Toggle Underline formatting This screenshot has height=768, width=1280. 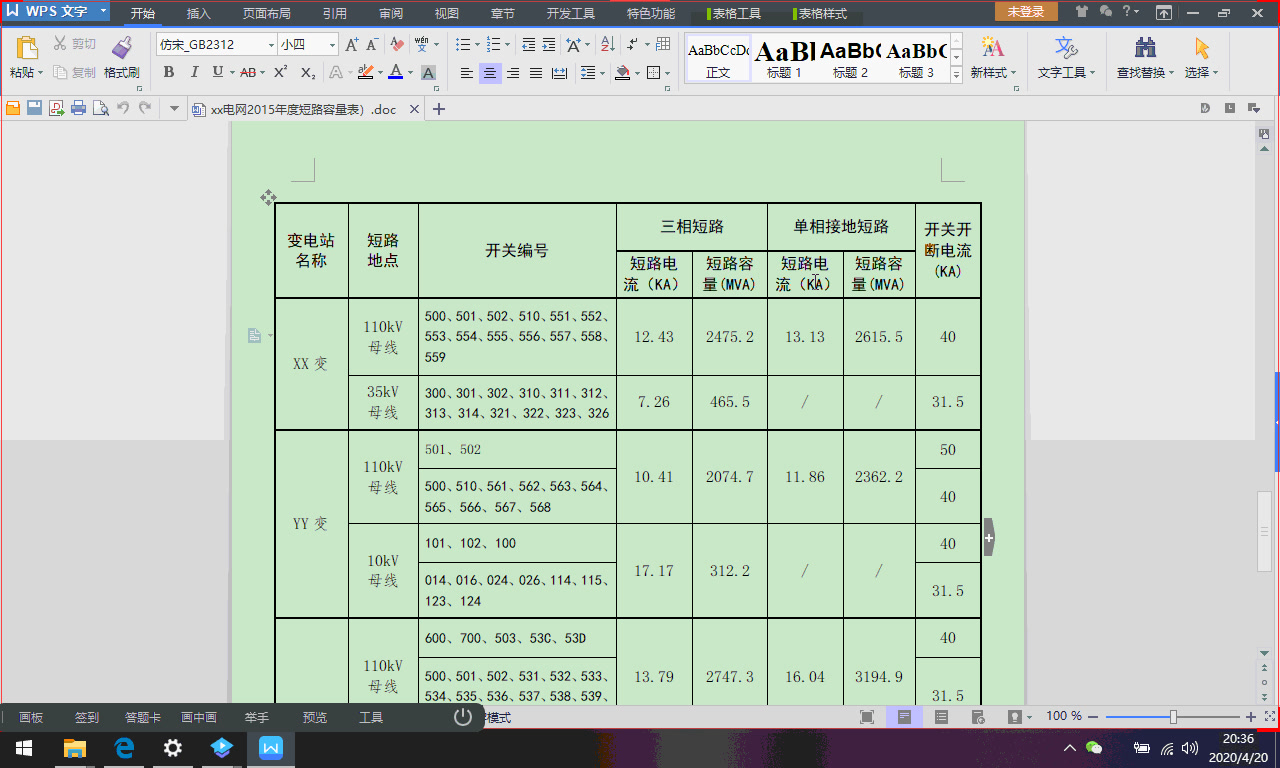click(217, 72)
